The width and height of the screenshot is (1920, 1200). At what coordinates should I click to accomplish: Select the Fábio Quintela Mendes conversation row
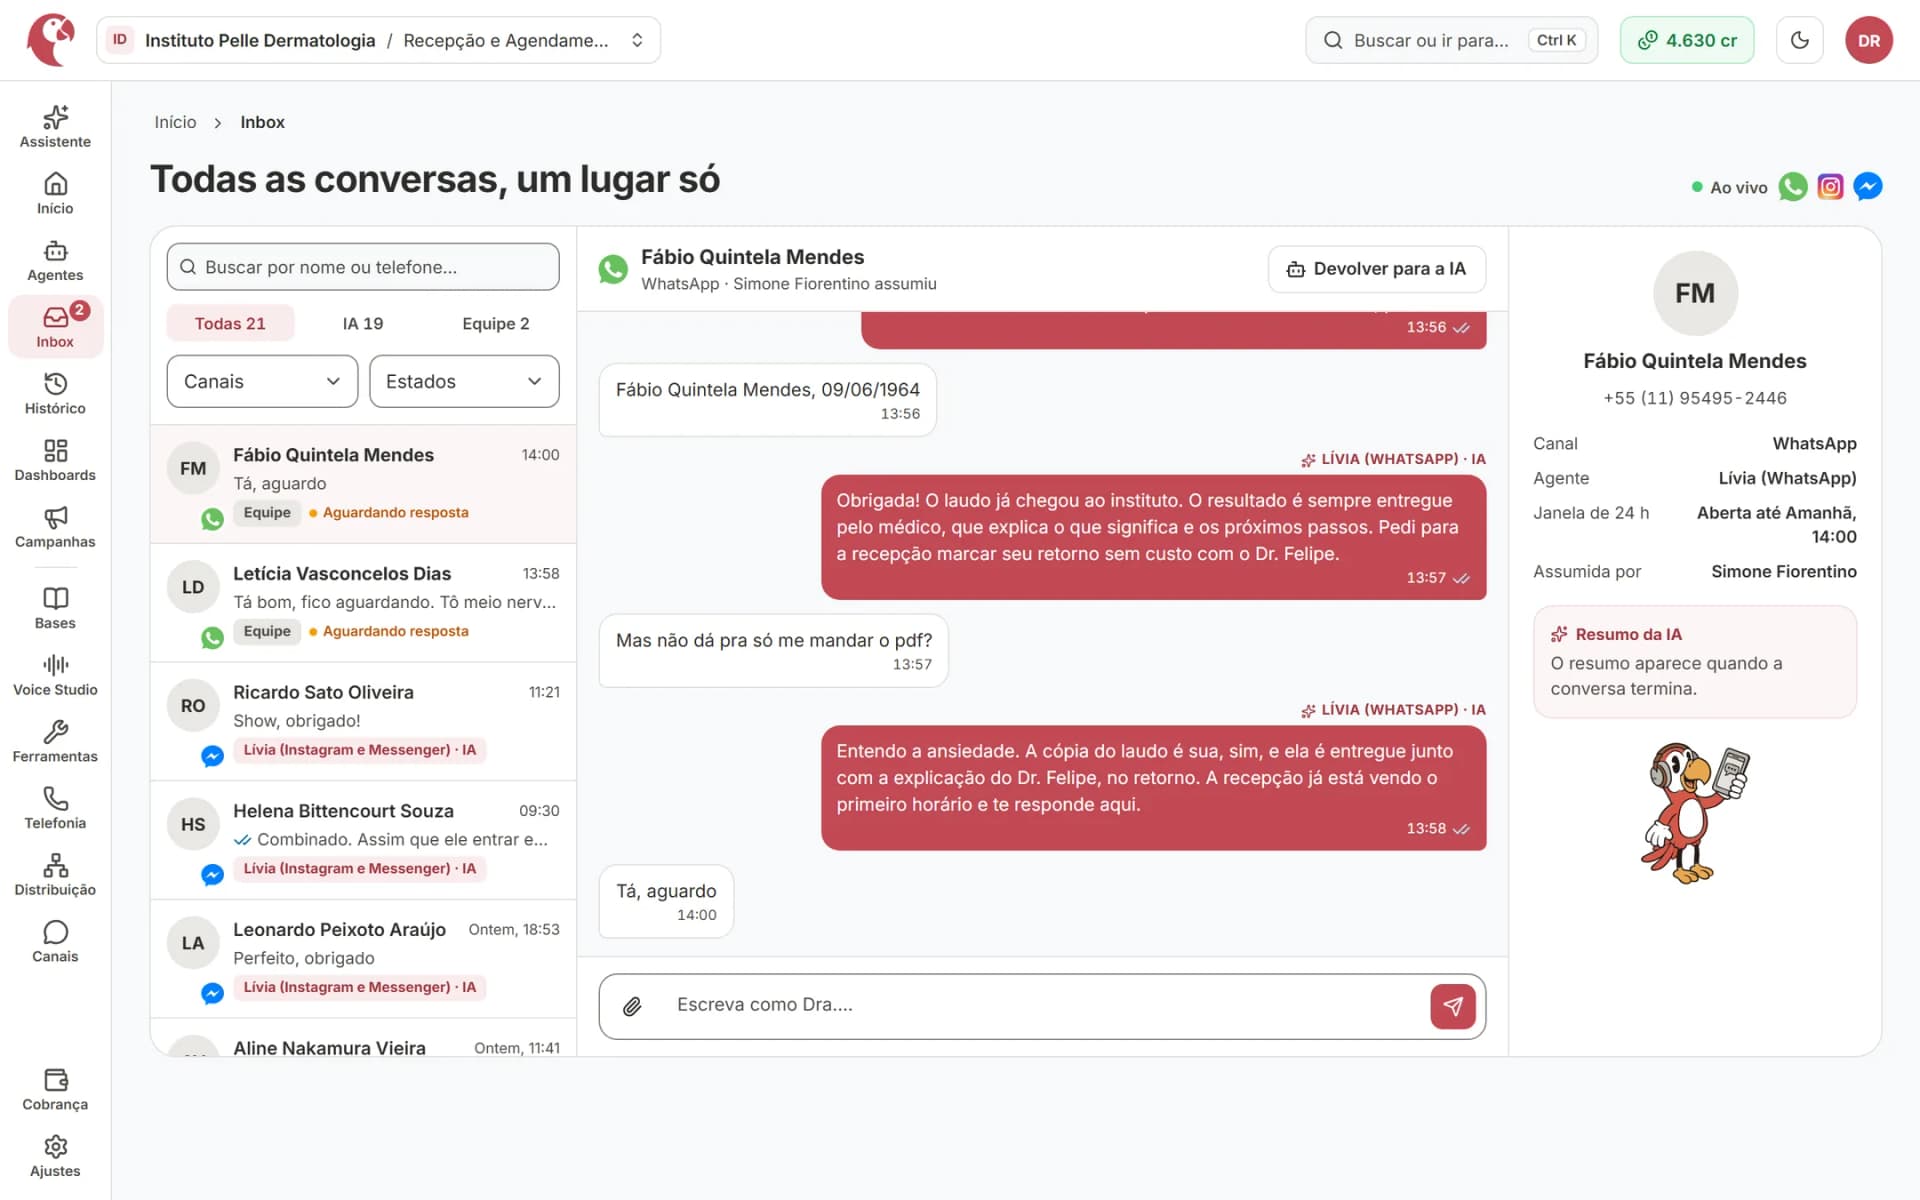pos(363,484)
